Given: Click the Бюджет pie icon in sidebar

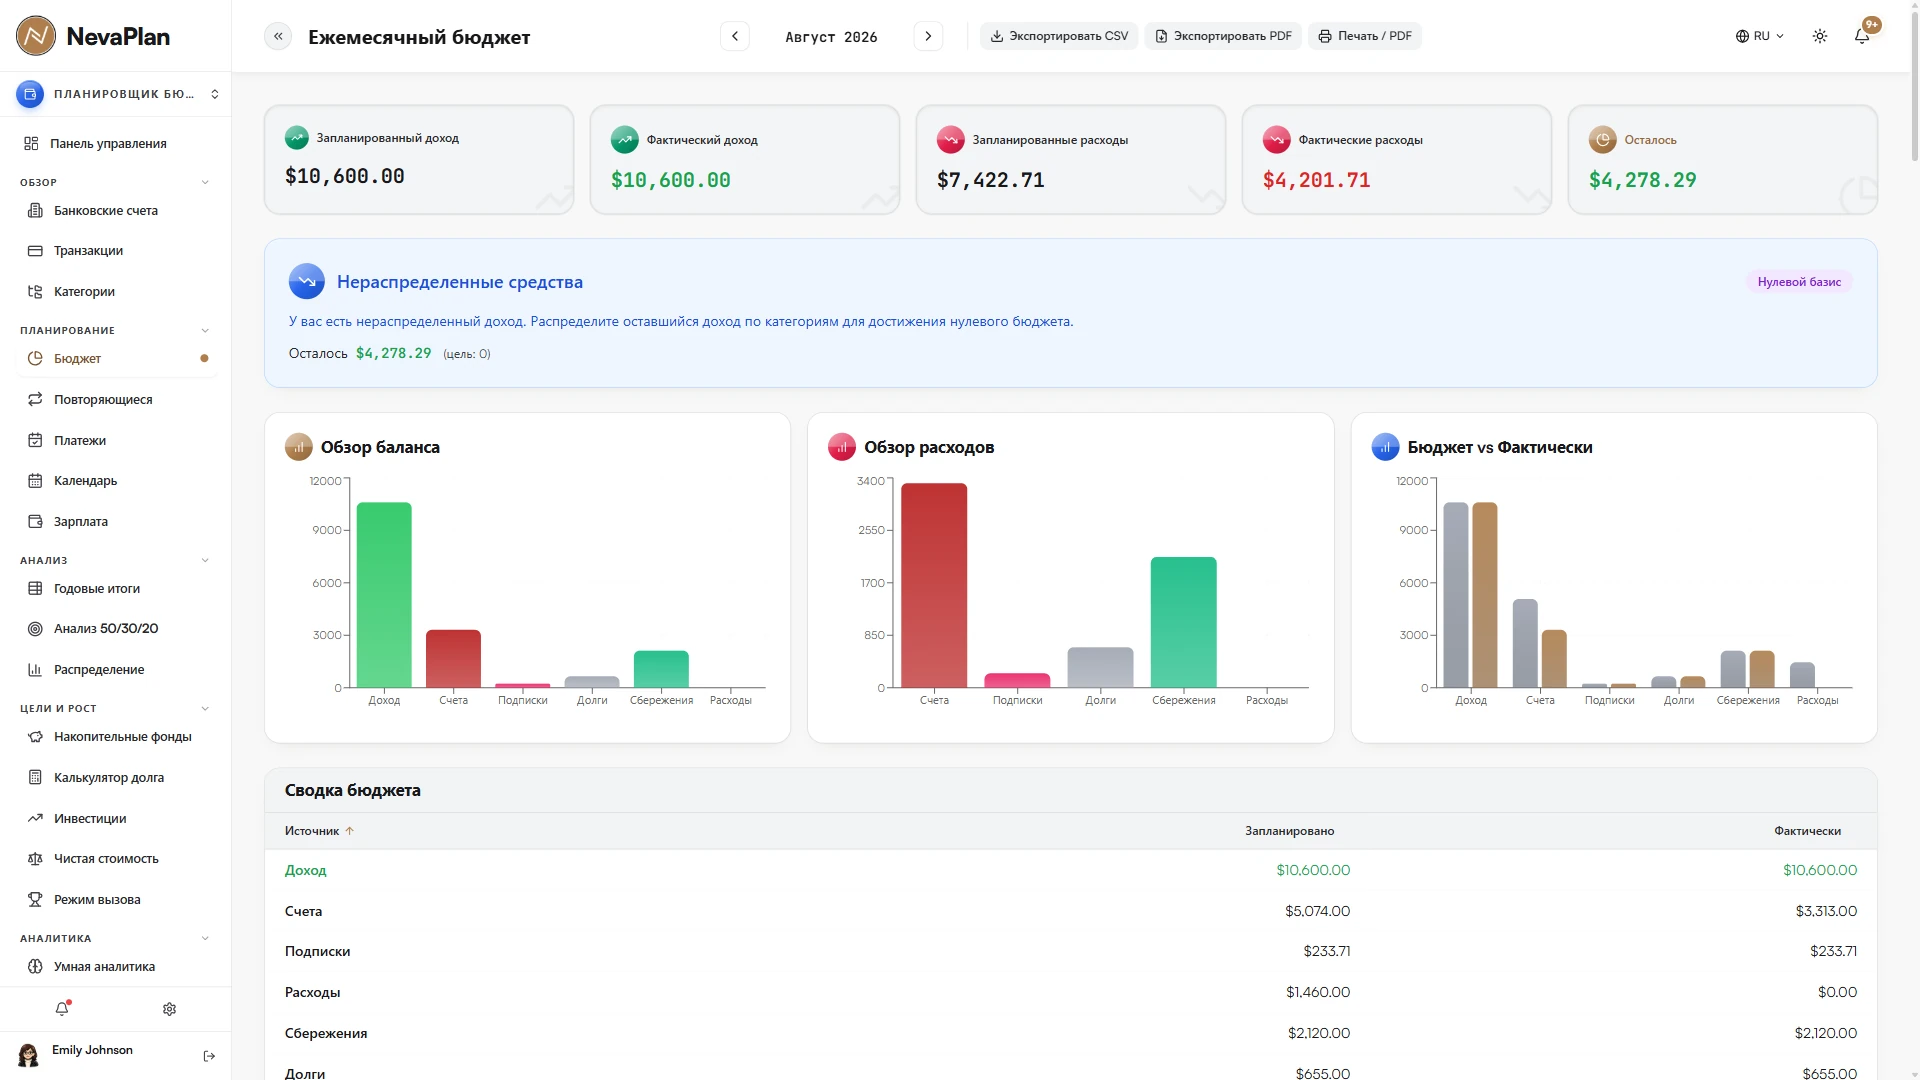Looking at the screenshot, I should click(35, 358).
